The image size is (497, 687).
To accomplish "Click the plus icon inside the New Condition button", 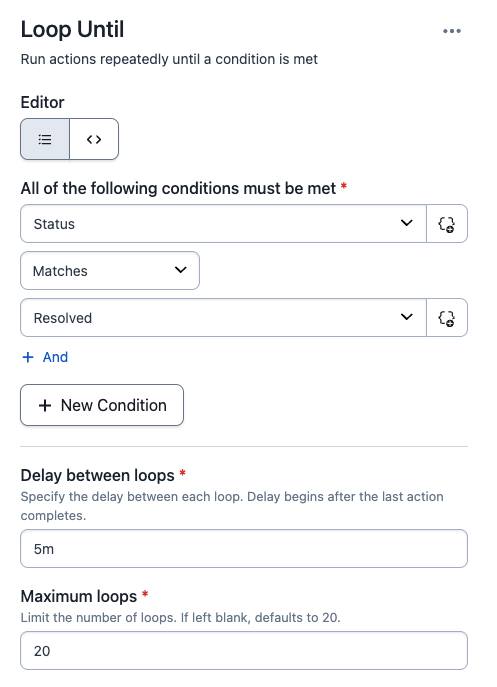I will click(45, 405).
